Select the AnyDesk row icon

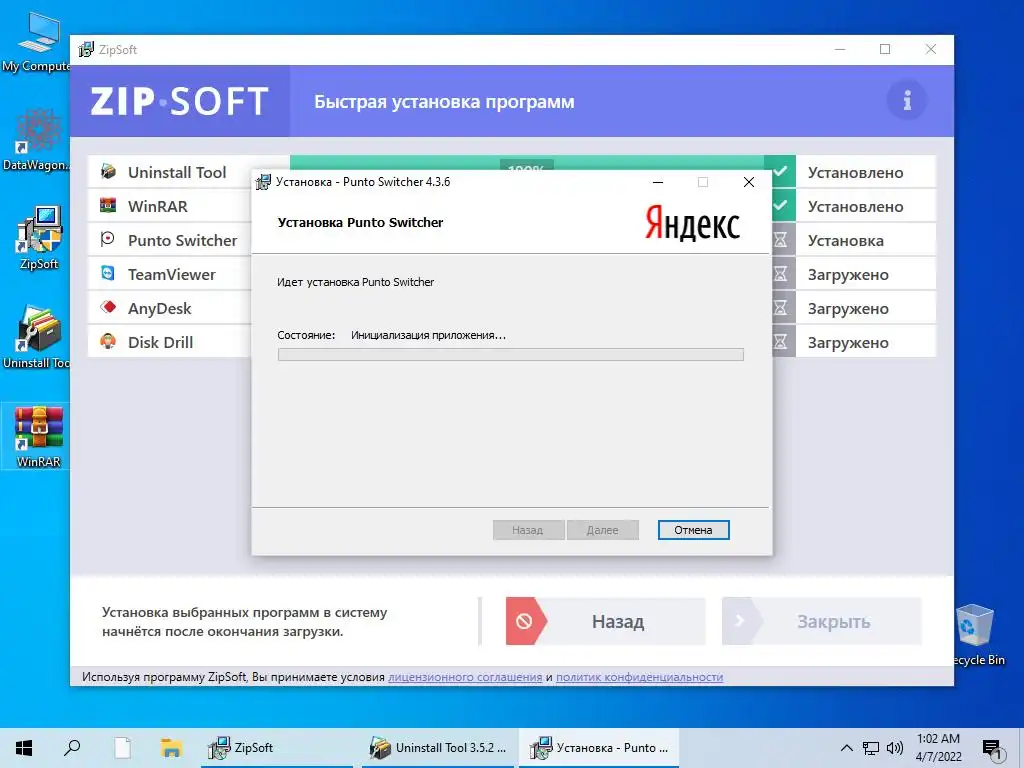[x=108, y=308]
